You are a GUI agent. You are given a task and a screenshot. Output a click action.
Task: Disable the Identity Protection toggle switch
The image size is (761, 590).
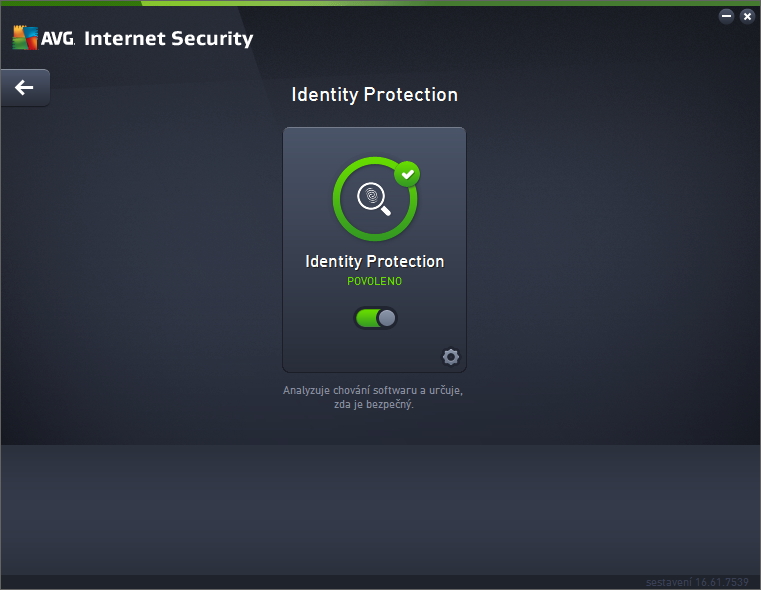click(x=376, y=318)
